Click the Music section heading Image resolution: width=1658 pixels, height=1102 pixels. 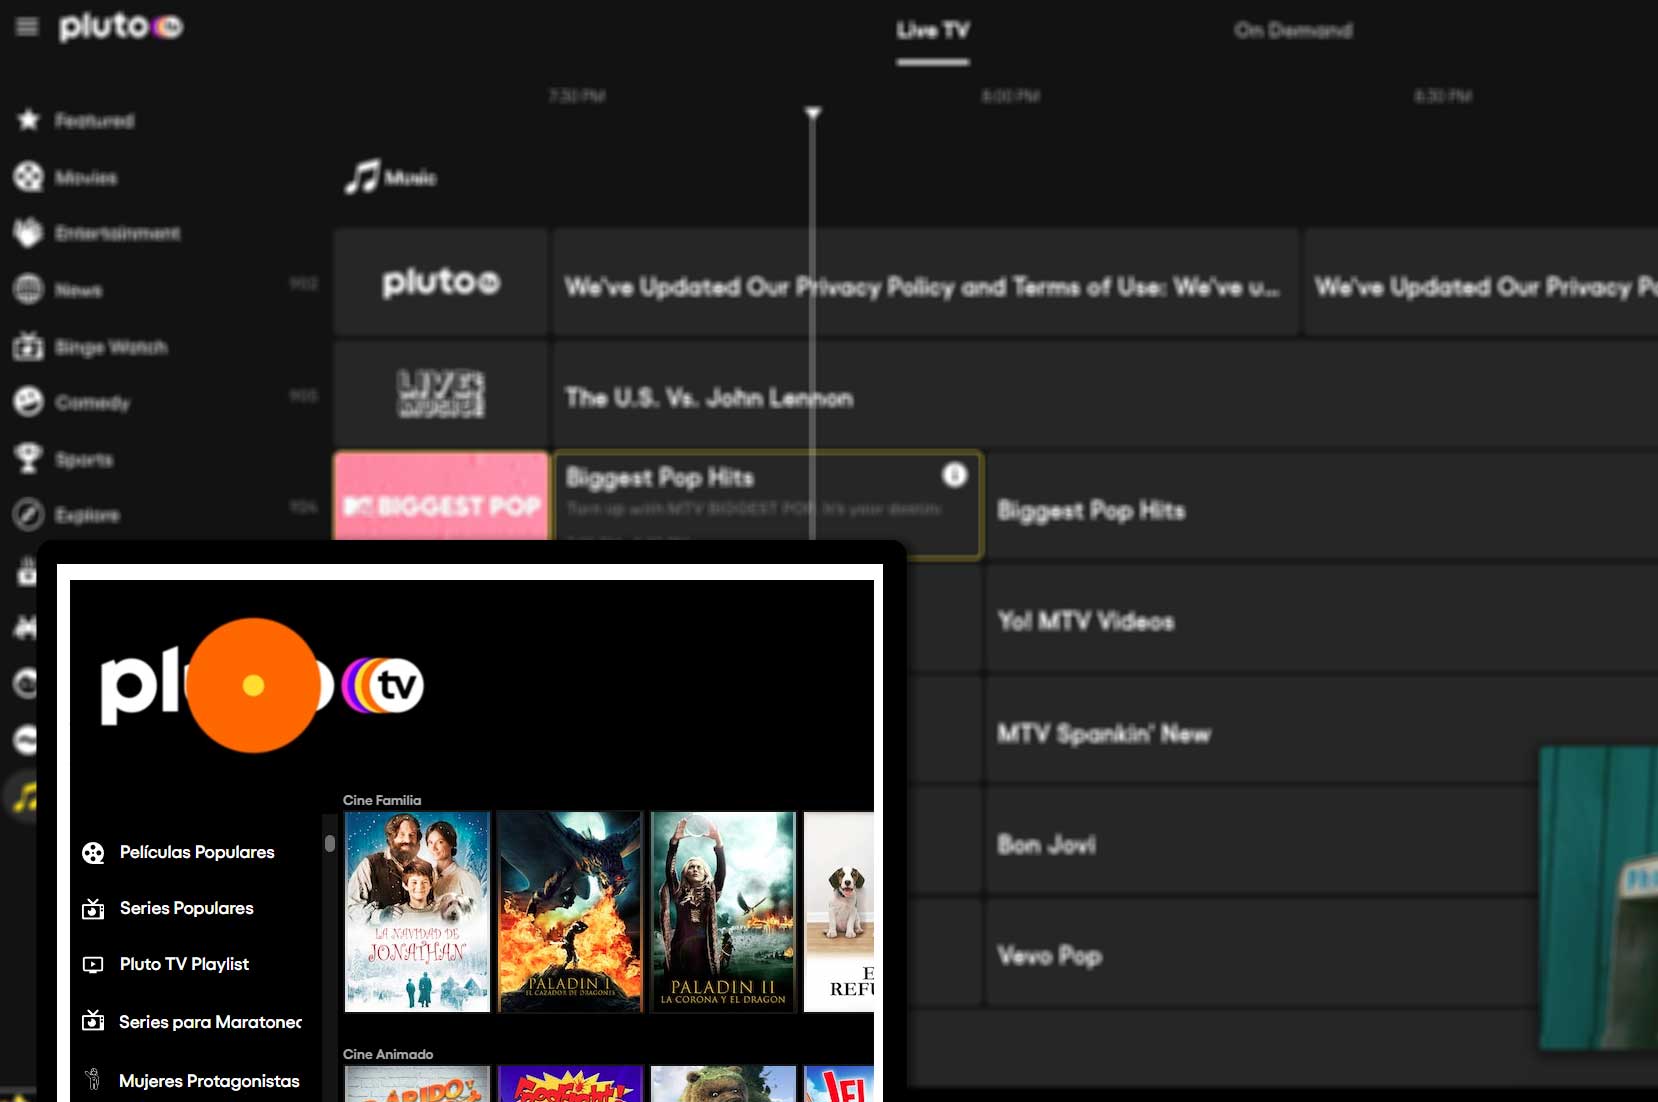pyautogui.click(x=391, y=177)
